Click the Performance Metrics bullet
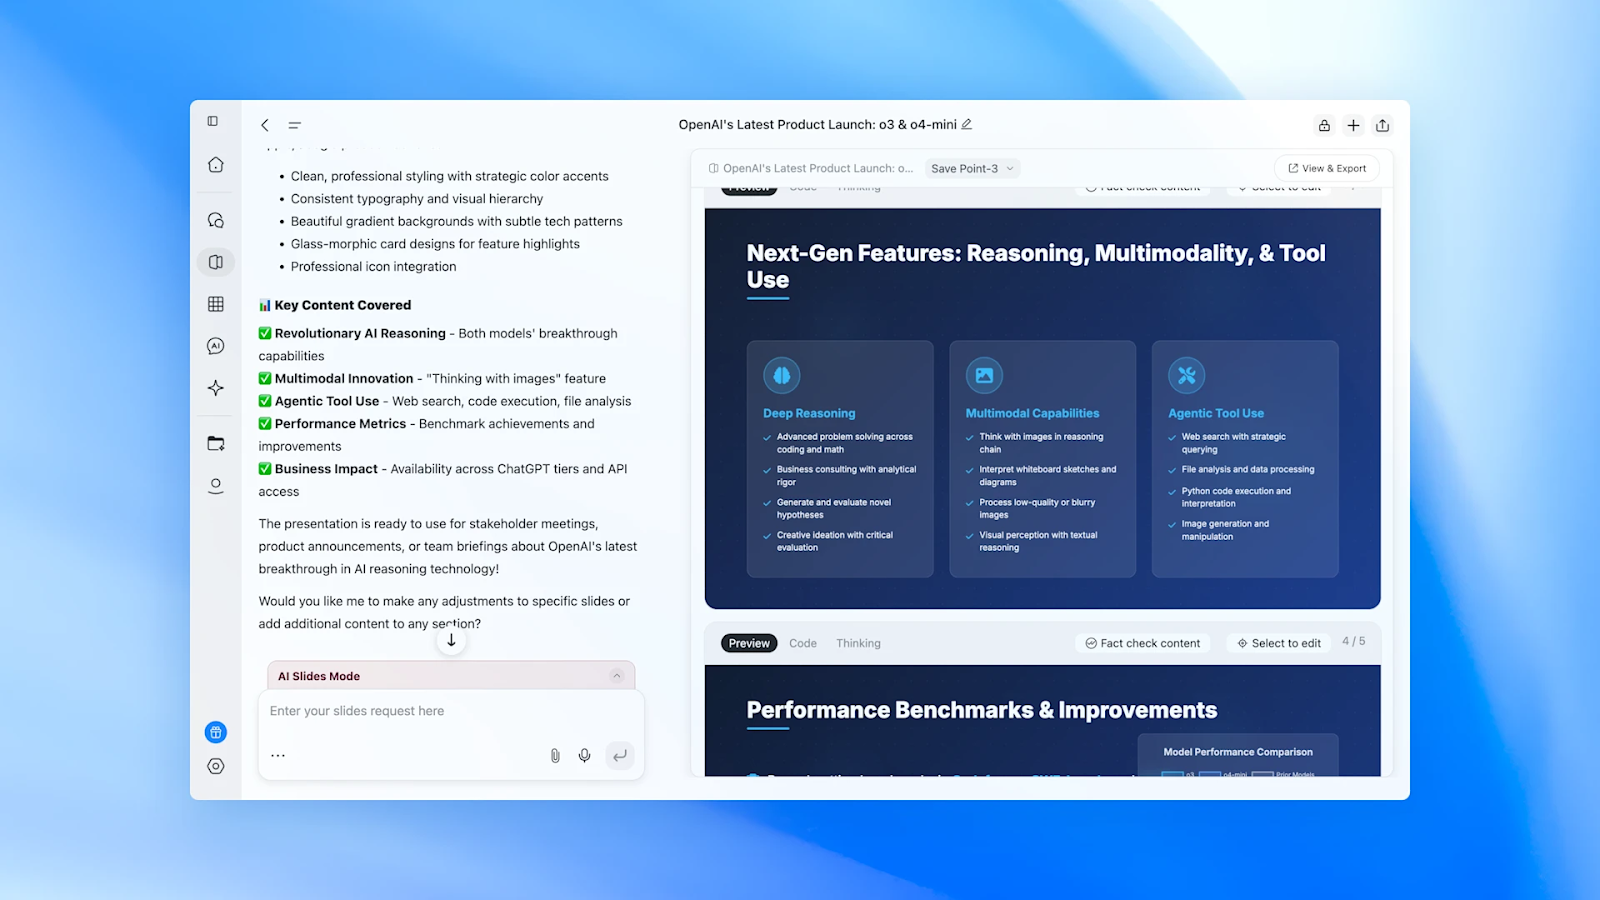Screen dimensions: 1600x900 point(427,435)
